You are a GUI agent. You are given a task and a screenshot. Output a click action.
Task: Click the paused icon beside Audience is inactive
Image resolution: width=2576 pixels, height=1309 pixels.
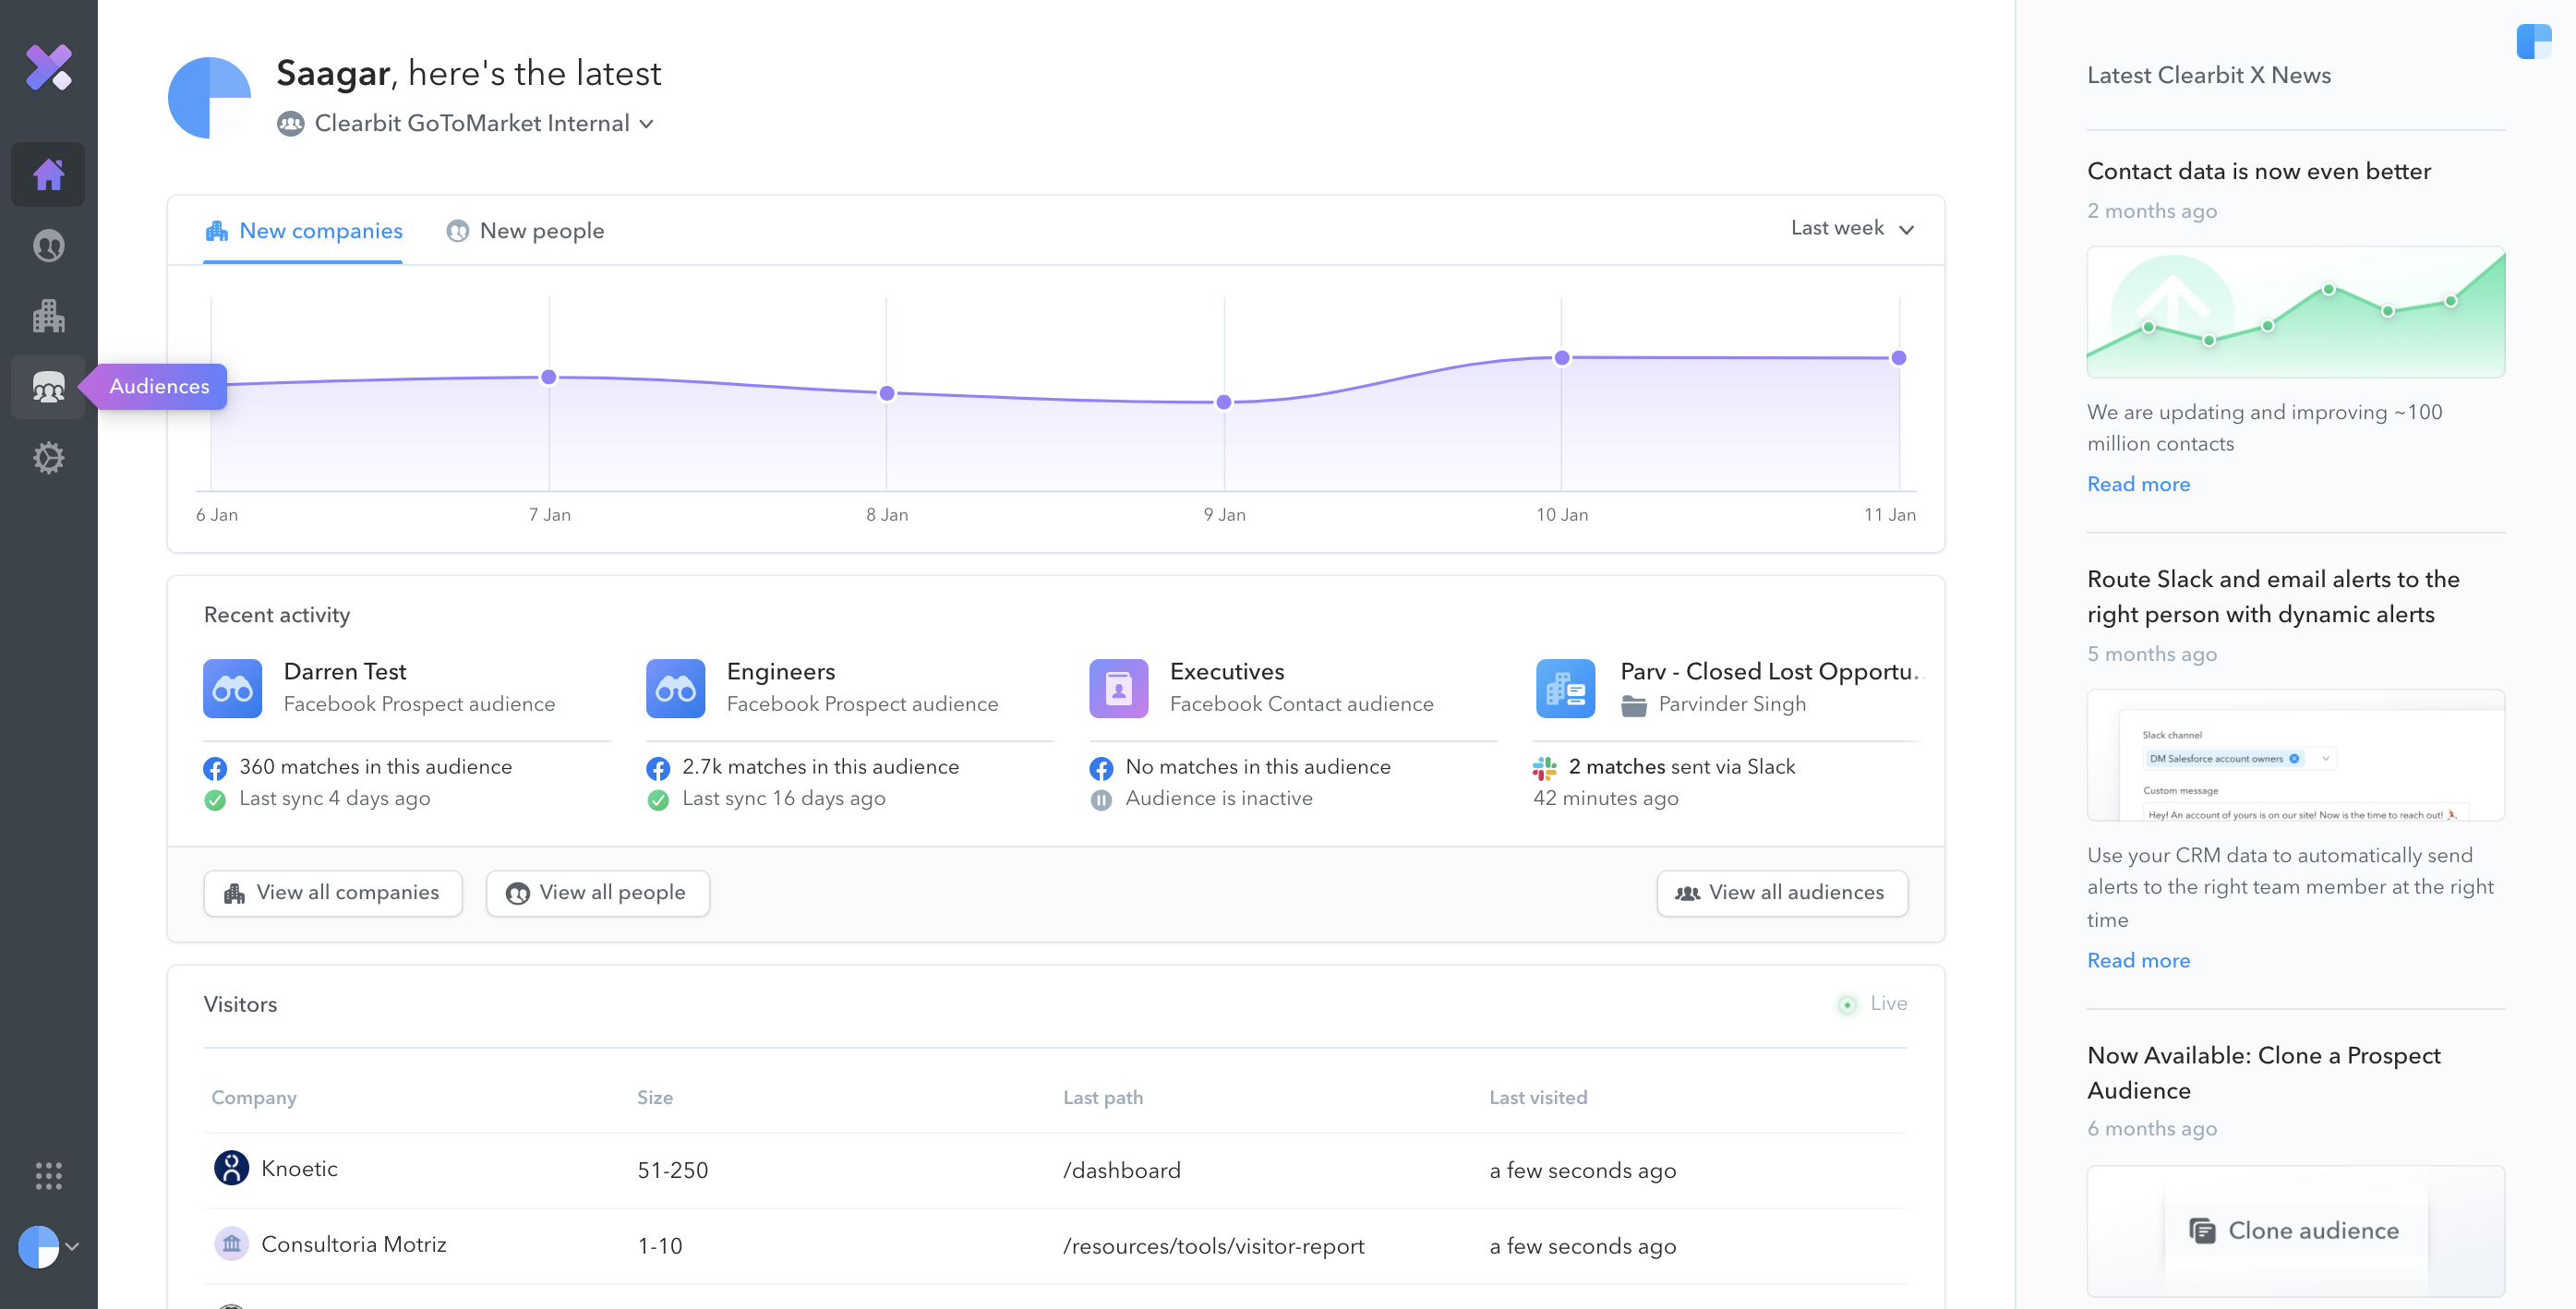coord(1100,800)
